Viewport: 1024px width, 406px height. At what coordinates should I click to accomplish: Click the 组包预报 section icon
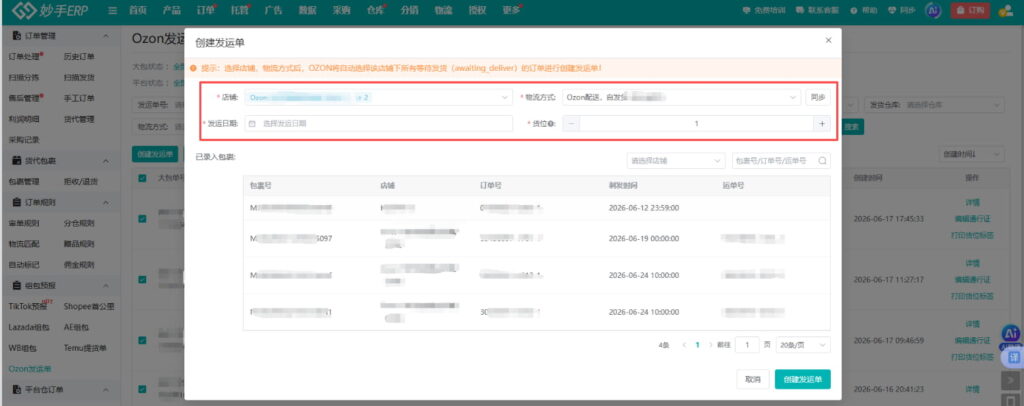point(17,285)
